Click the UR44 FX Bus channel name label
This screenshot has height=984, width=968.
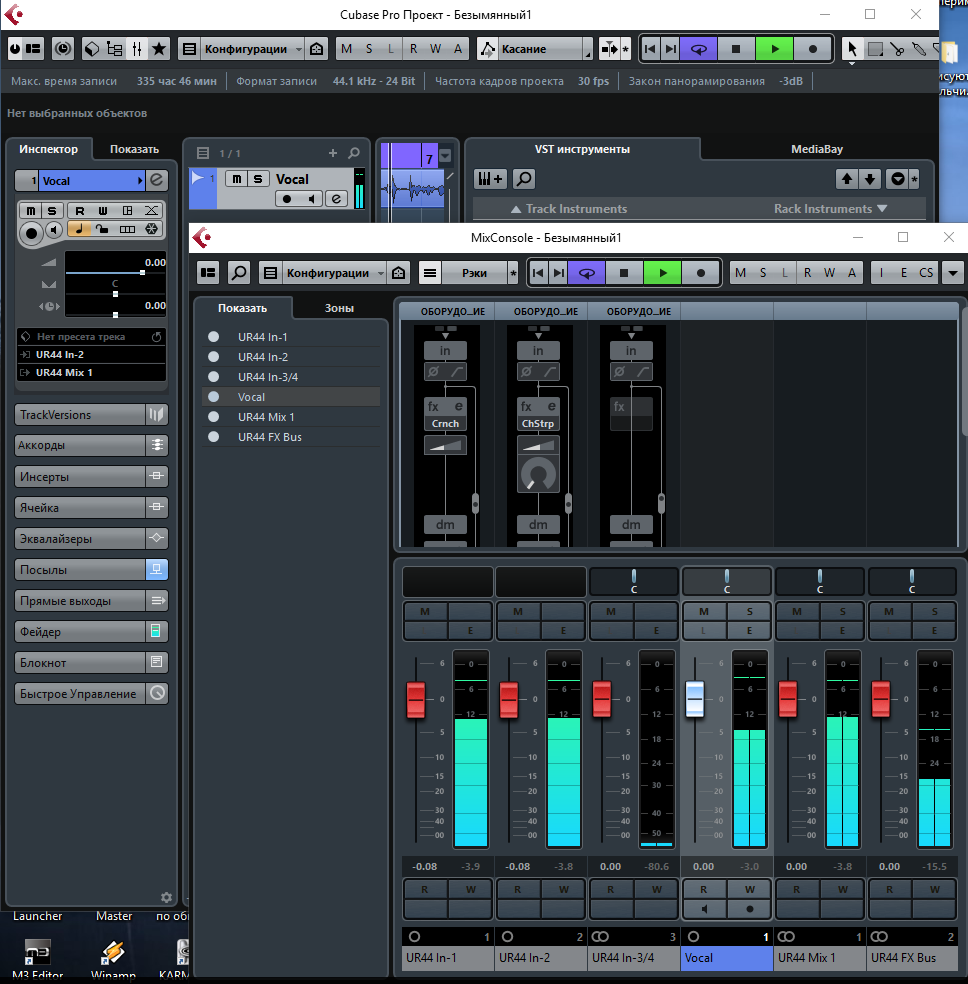click(913, 958)
